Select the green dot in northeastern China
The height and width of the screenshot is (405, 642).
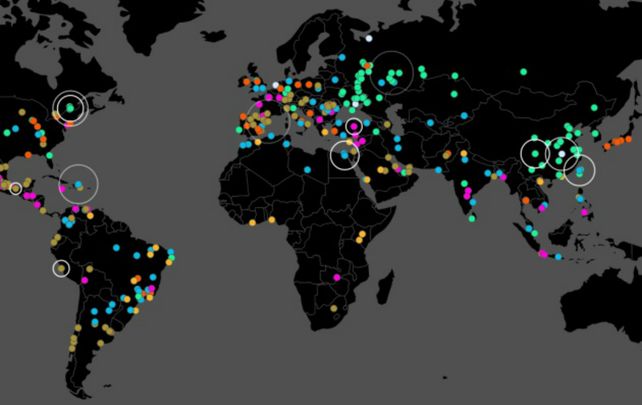[594, 108]
